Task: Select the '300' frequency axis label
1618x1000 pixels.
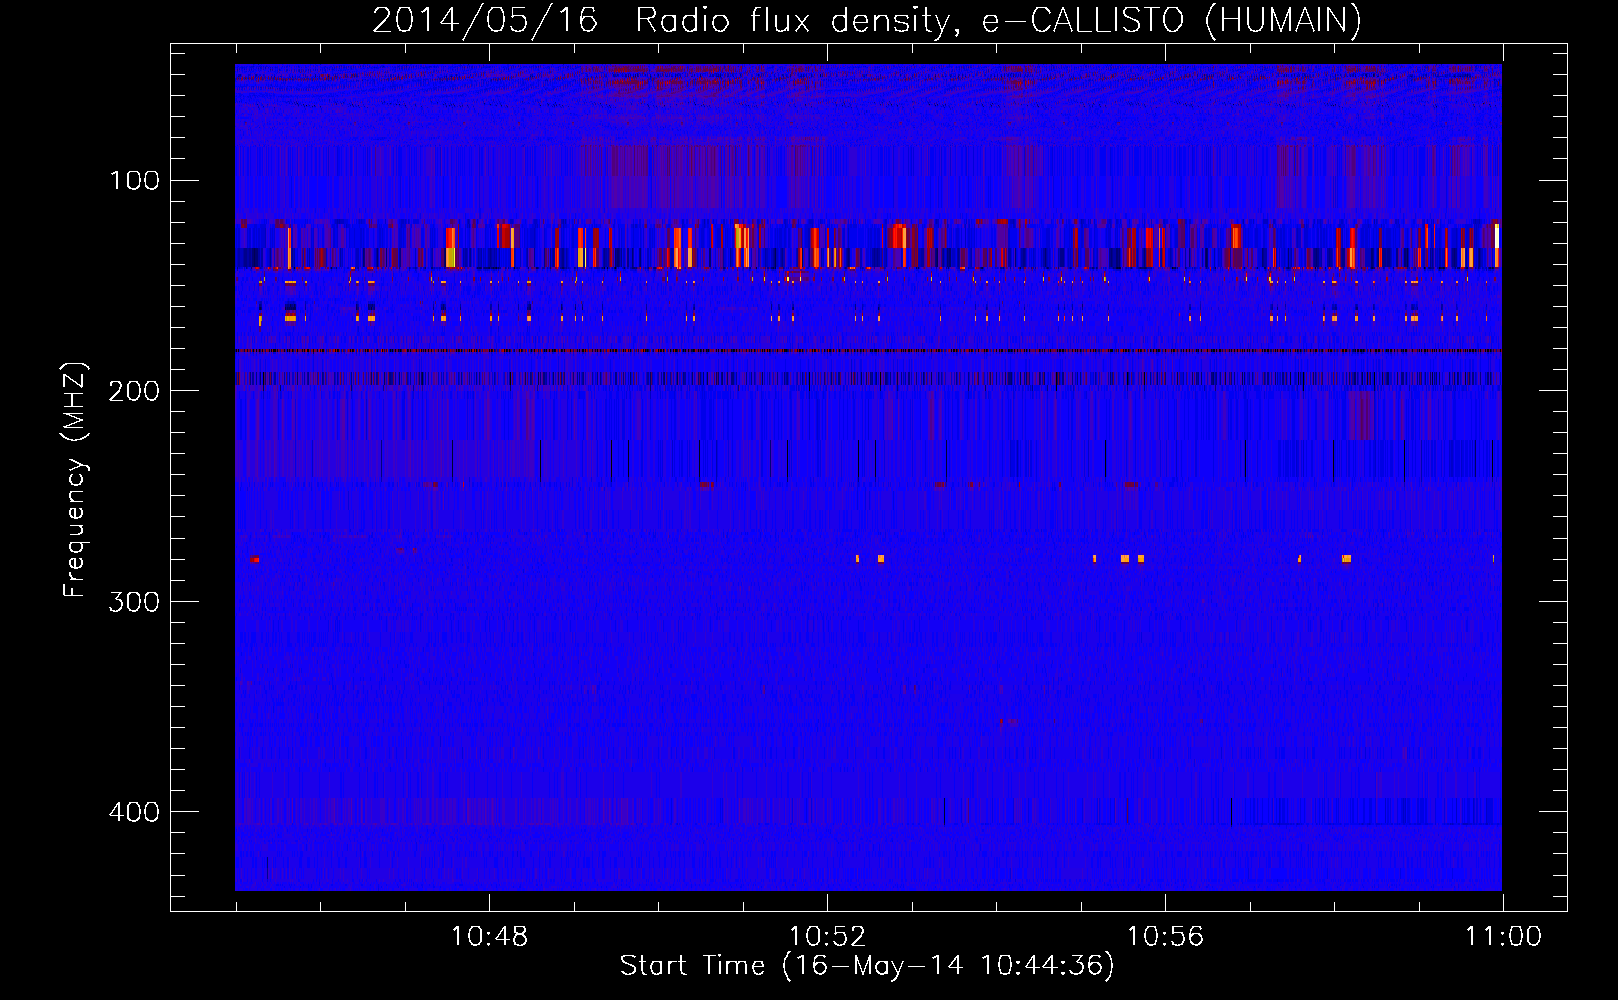Action: [135, 601]
